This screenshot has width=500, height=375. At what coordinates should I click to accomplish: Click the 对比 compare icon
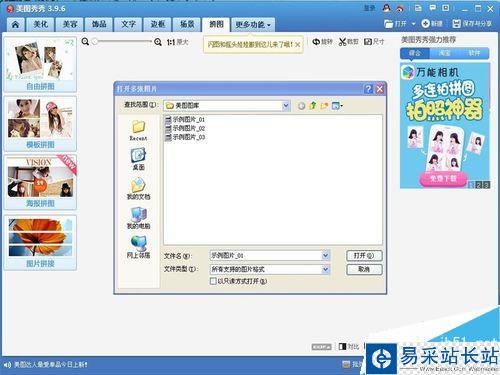[349, 347]
